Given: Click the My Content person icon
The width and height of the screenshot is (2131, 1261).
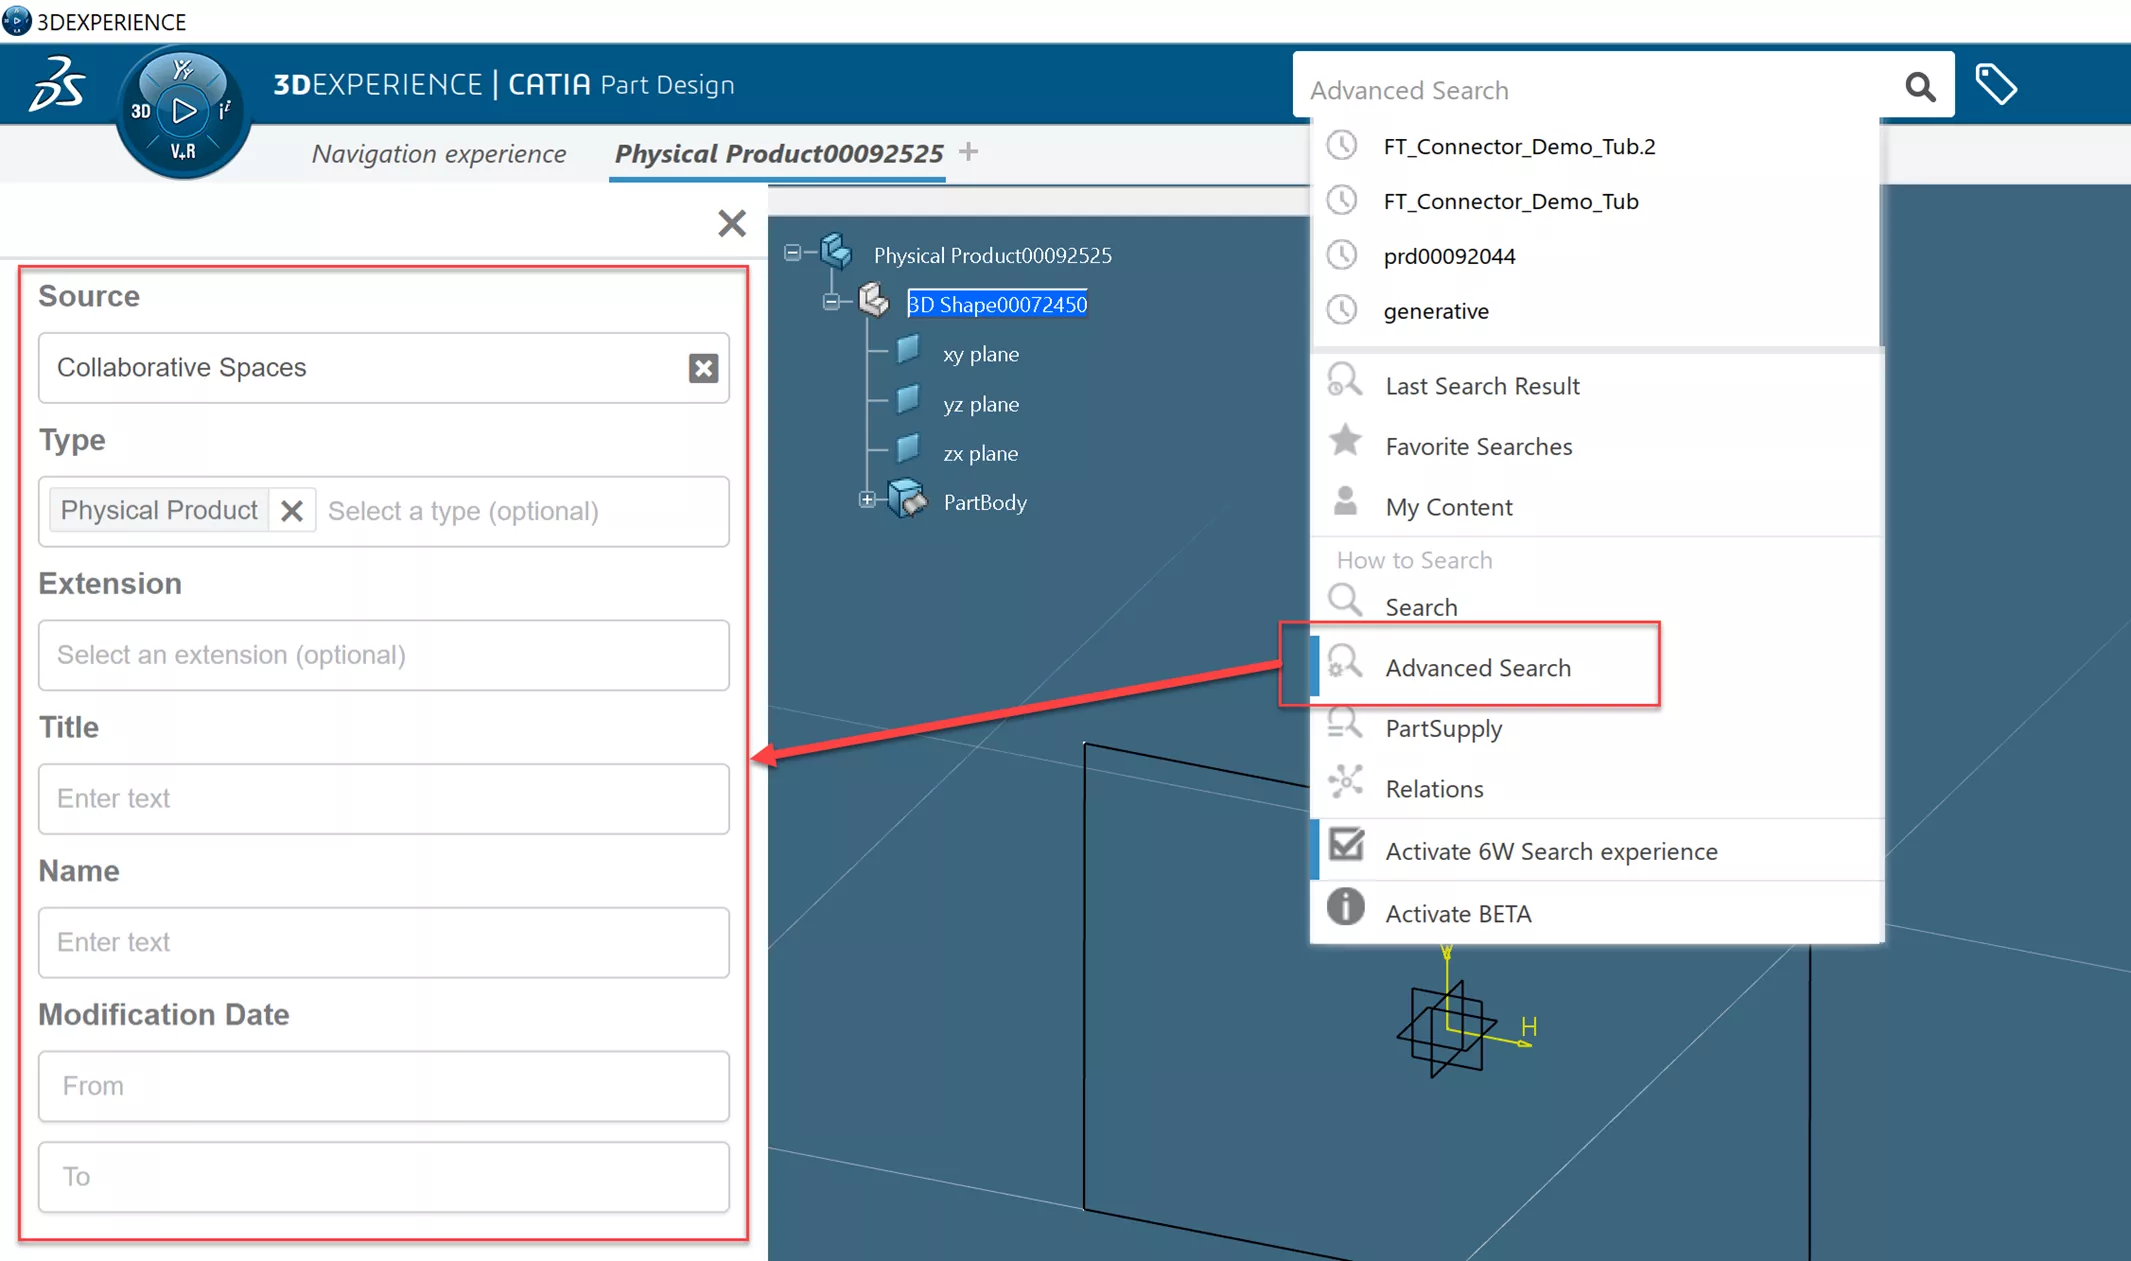Looking at the screenshot, I should click(1345, 501).
